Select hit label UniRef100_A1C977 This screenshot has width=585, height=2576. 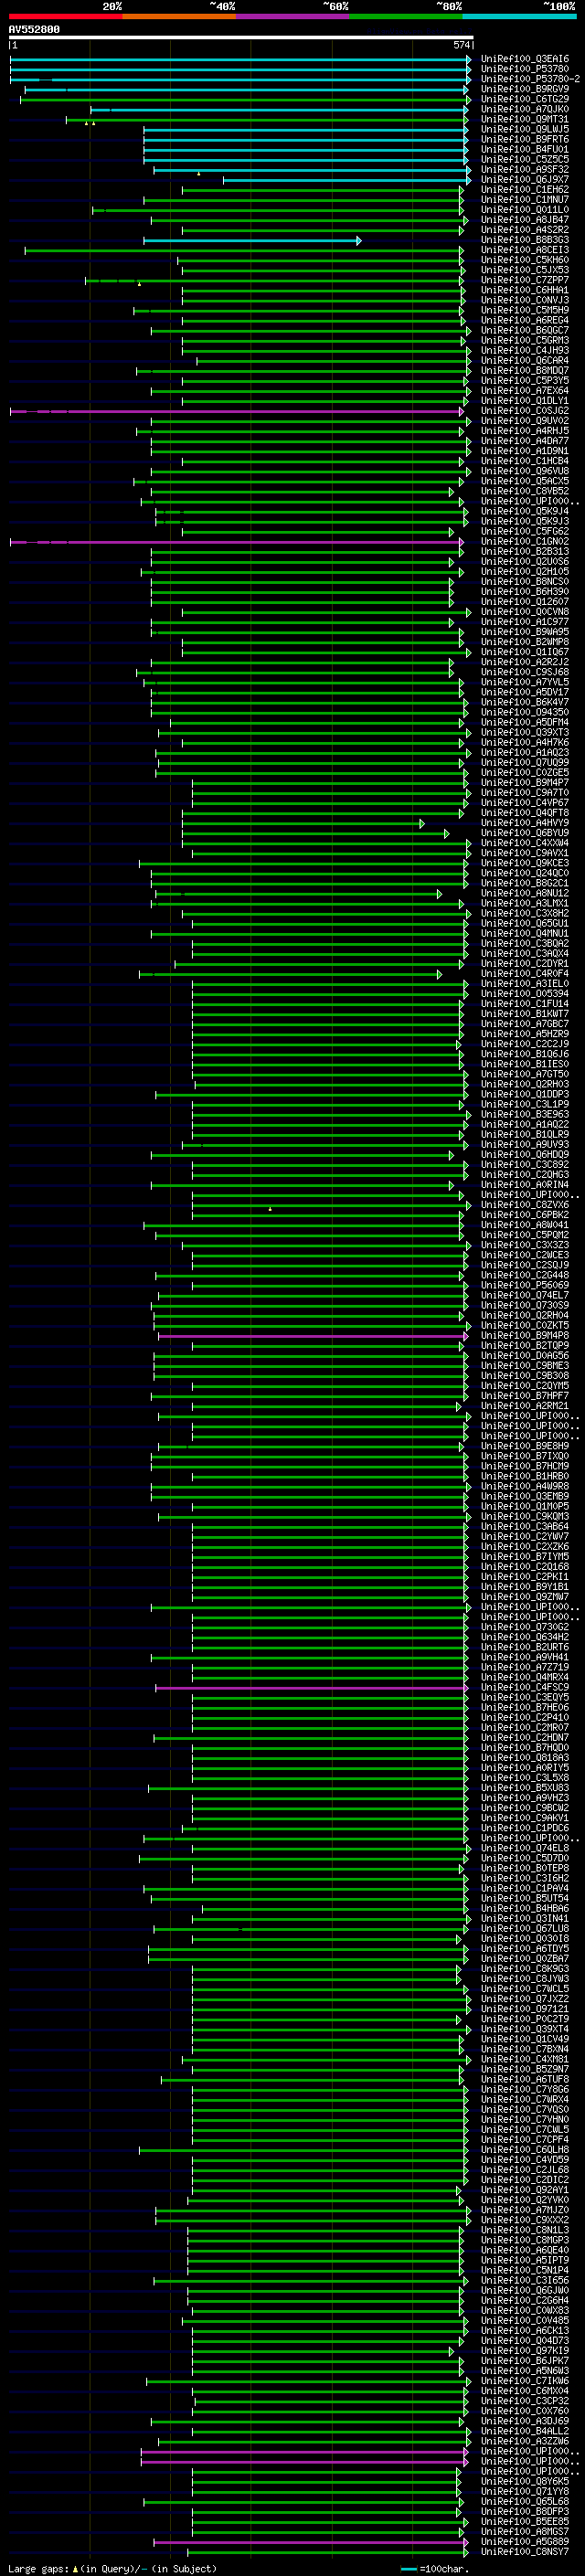click(x=524, y=622)
